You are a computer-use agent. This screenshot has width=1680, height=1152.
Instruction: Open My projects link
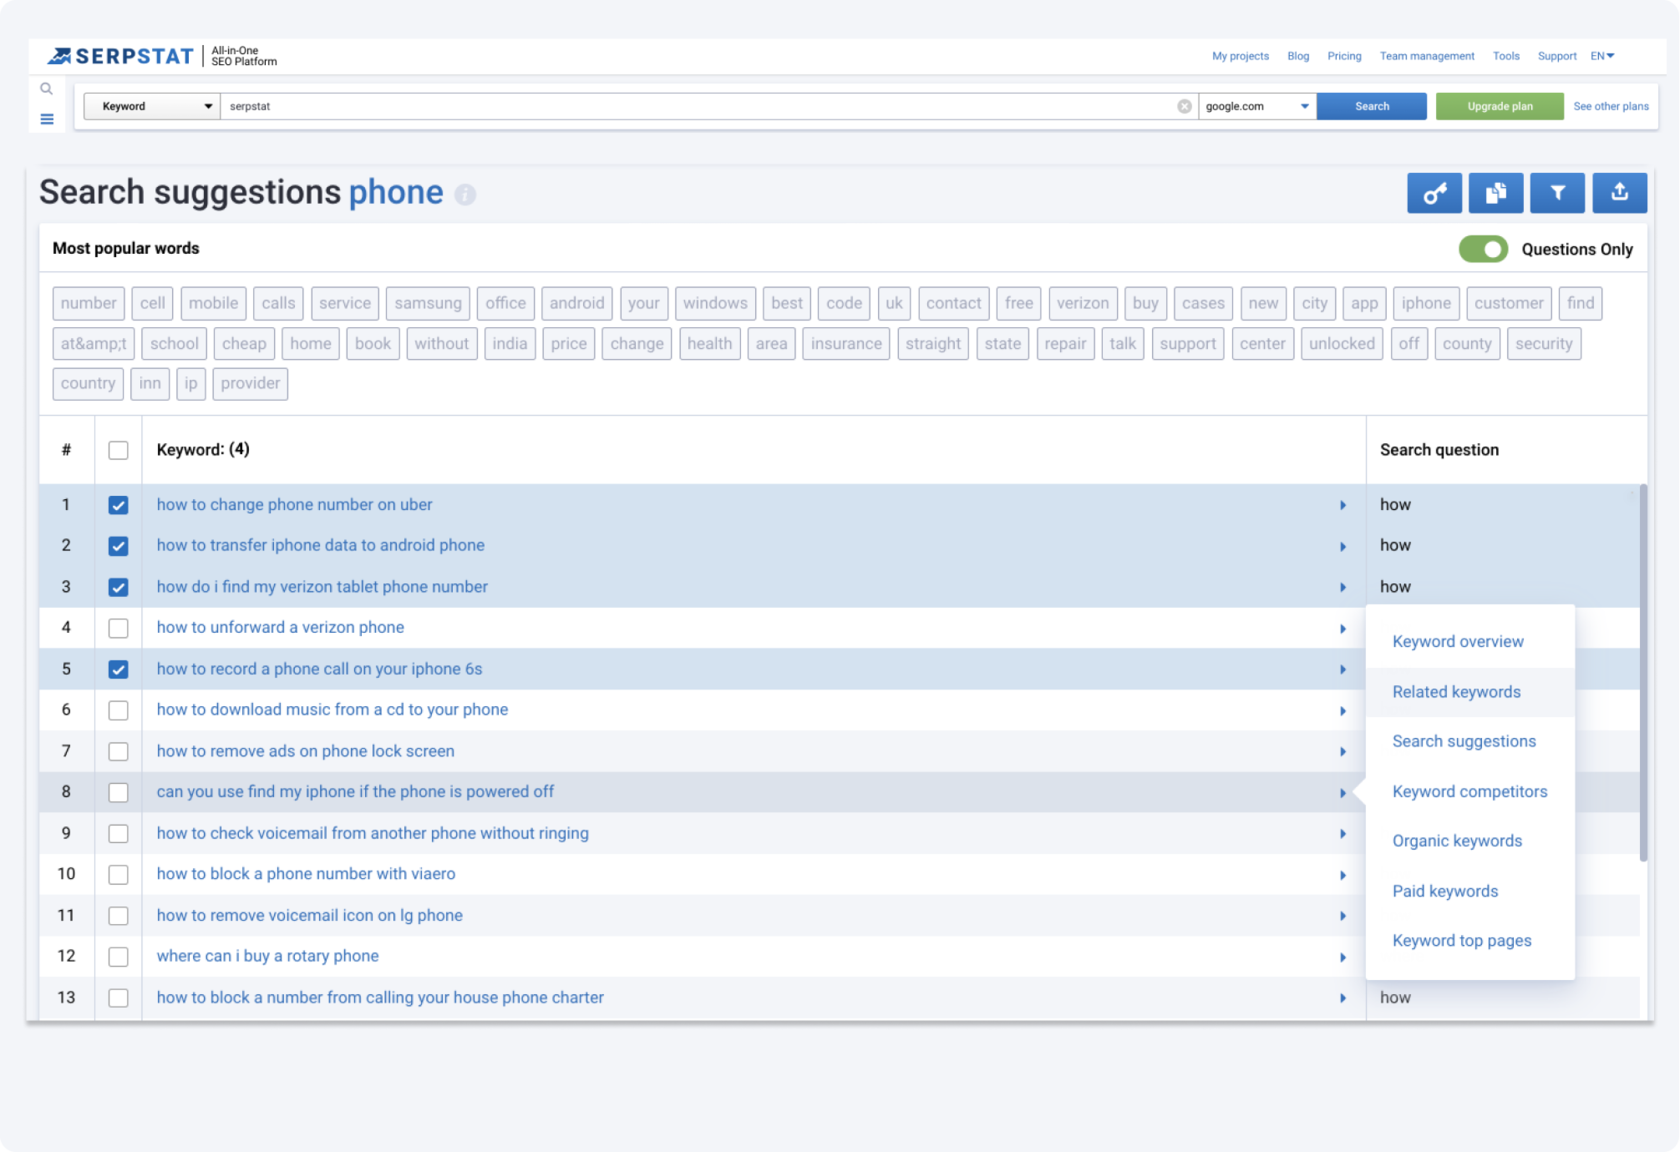(1240, 56)
